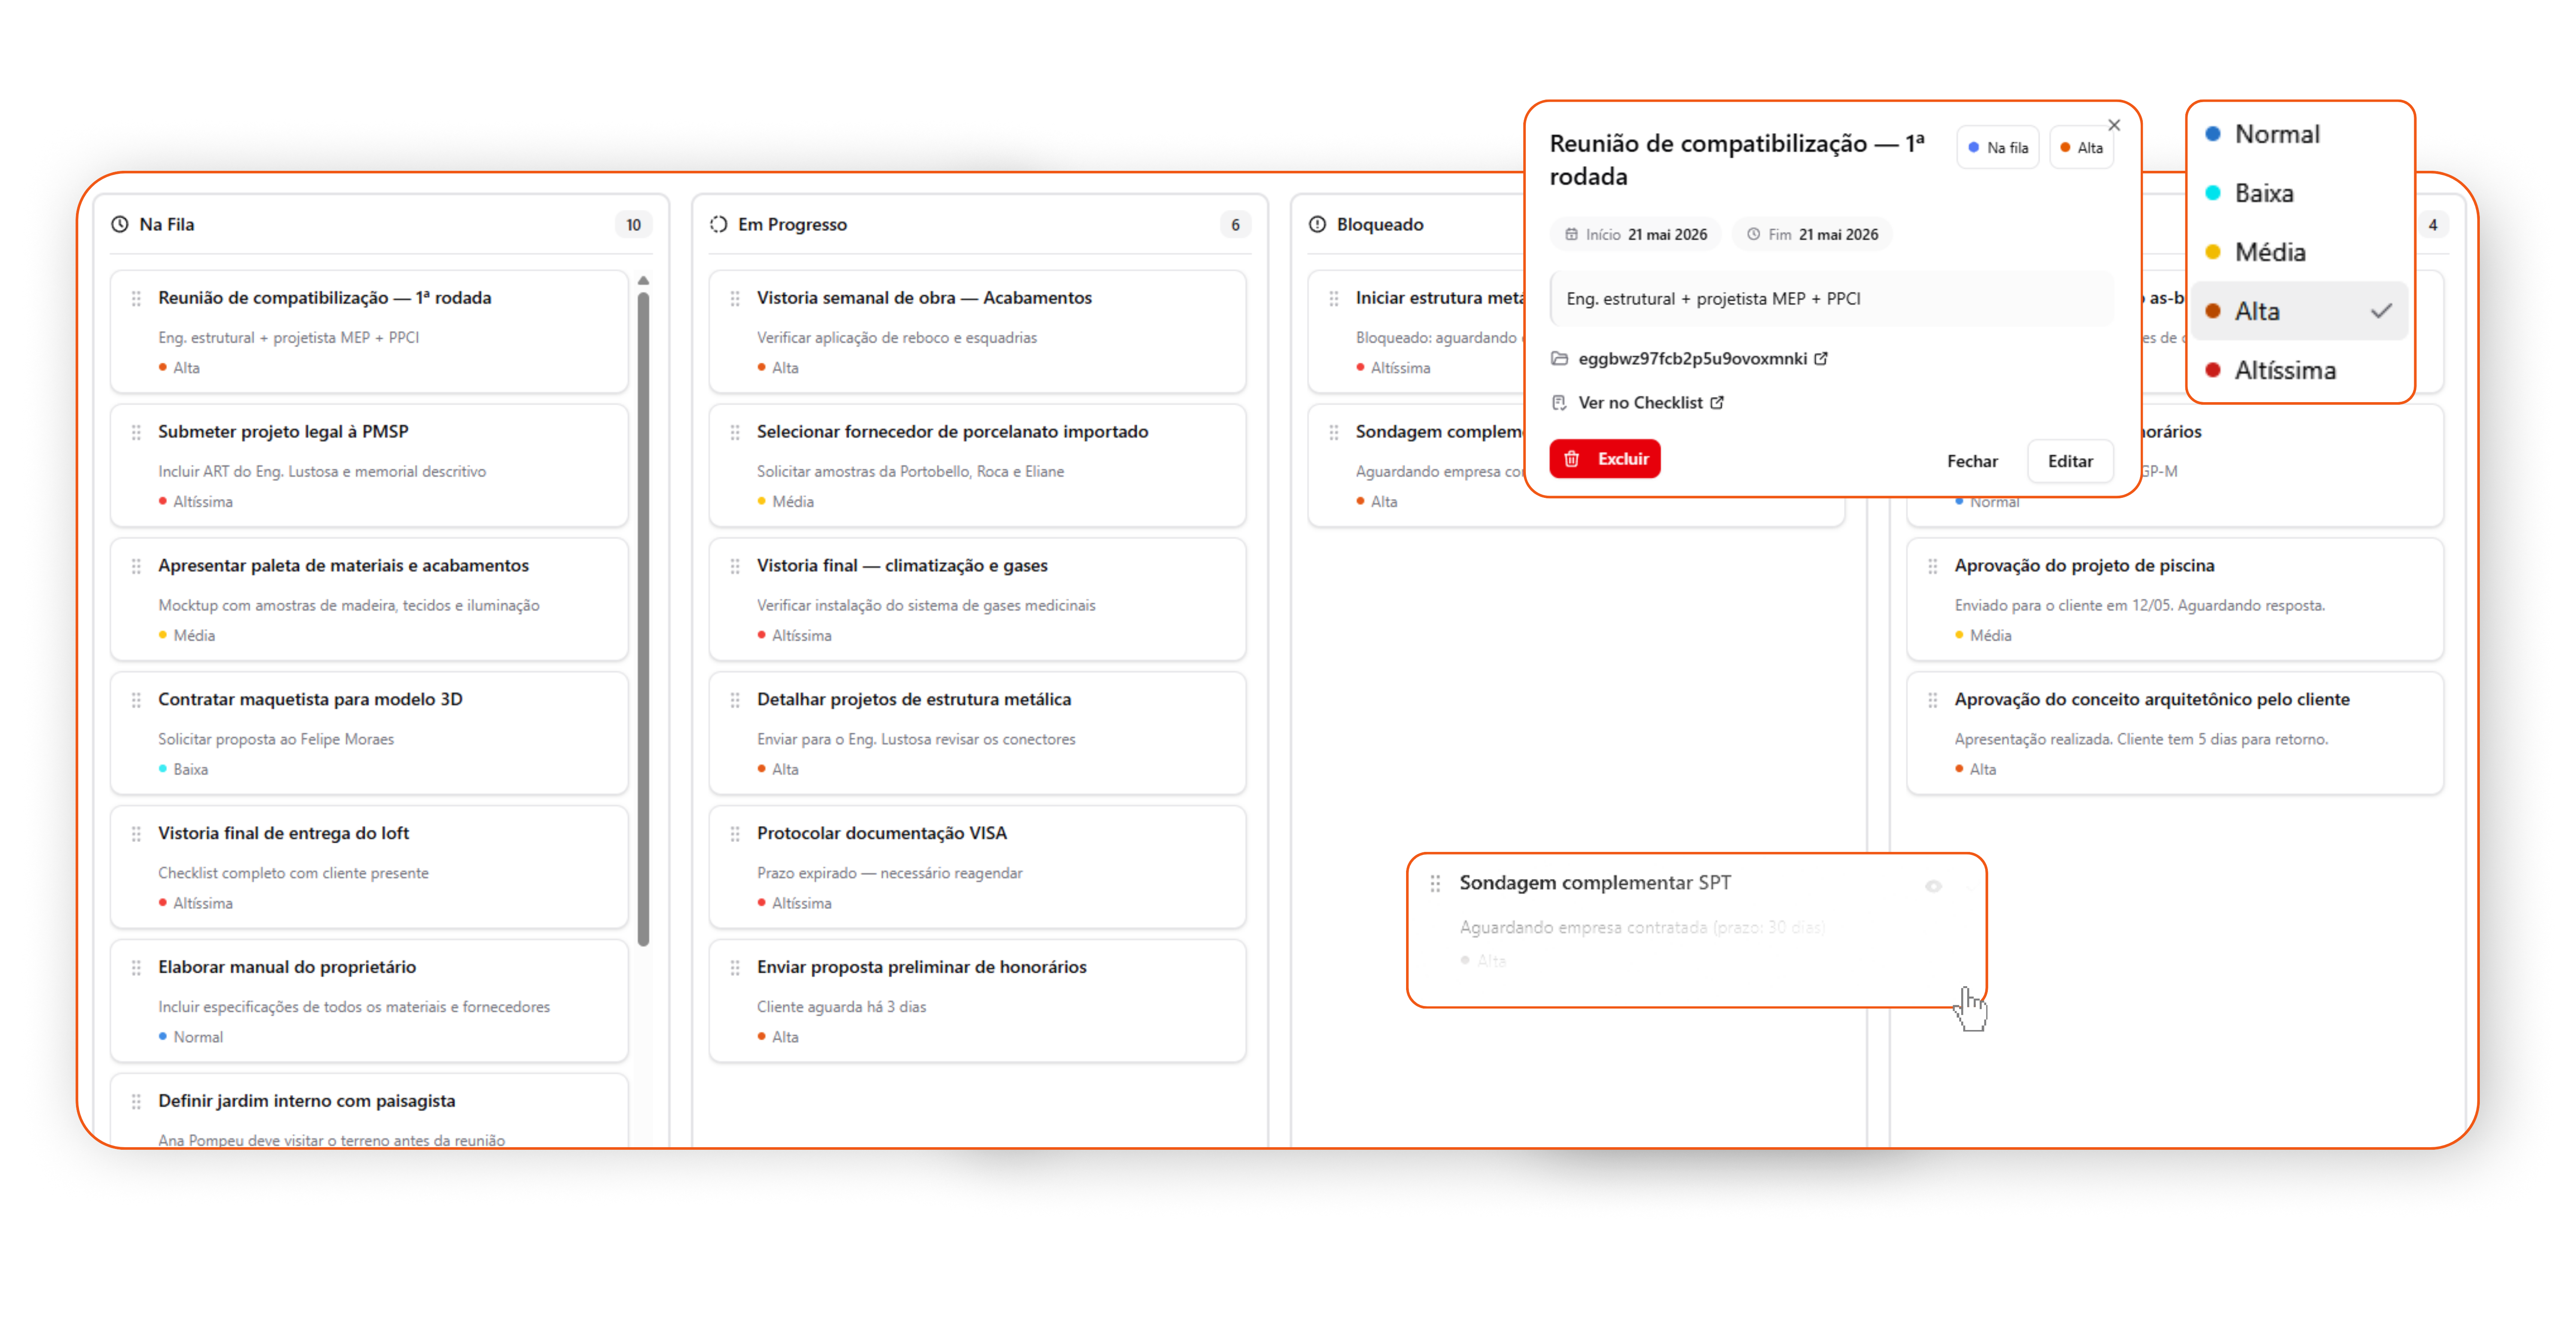
Task: Select Alta priority option
Action: coord(2300,311)
